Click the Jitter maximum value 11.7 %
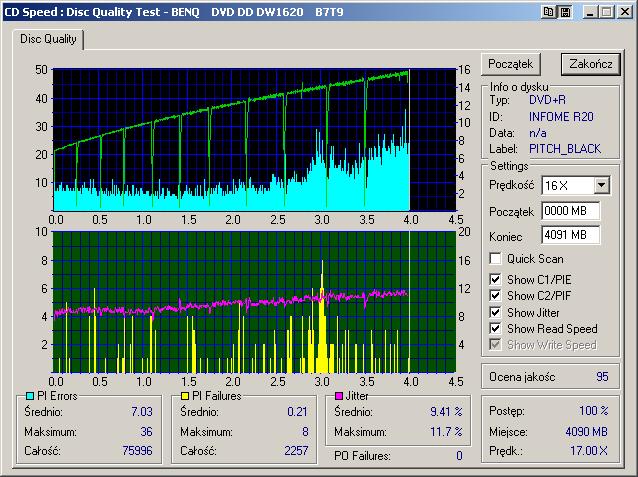The height and width of the screenshot is (477, 638). click(x=446, y=431)
